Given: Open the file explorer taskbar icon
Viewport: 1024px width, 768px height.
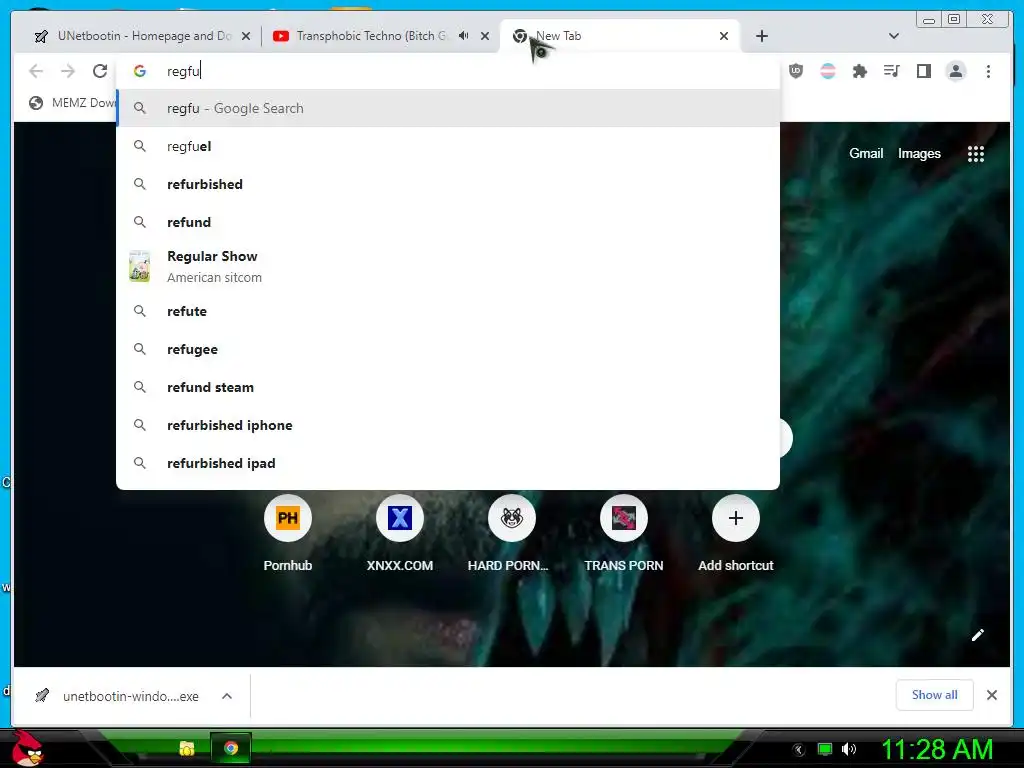Looking at the screenshot, I should tap(187, 748).
